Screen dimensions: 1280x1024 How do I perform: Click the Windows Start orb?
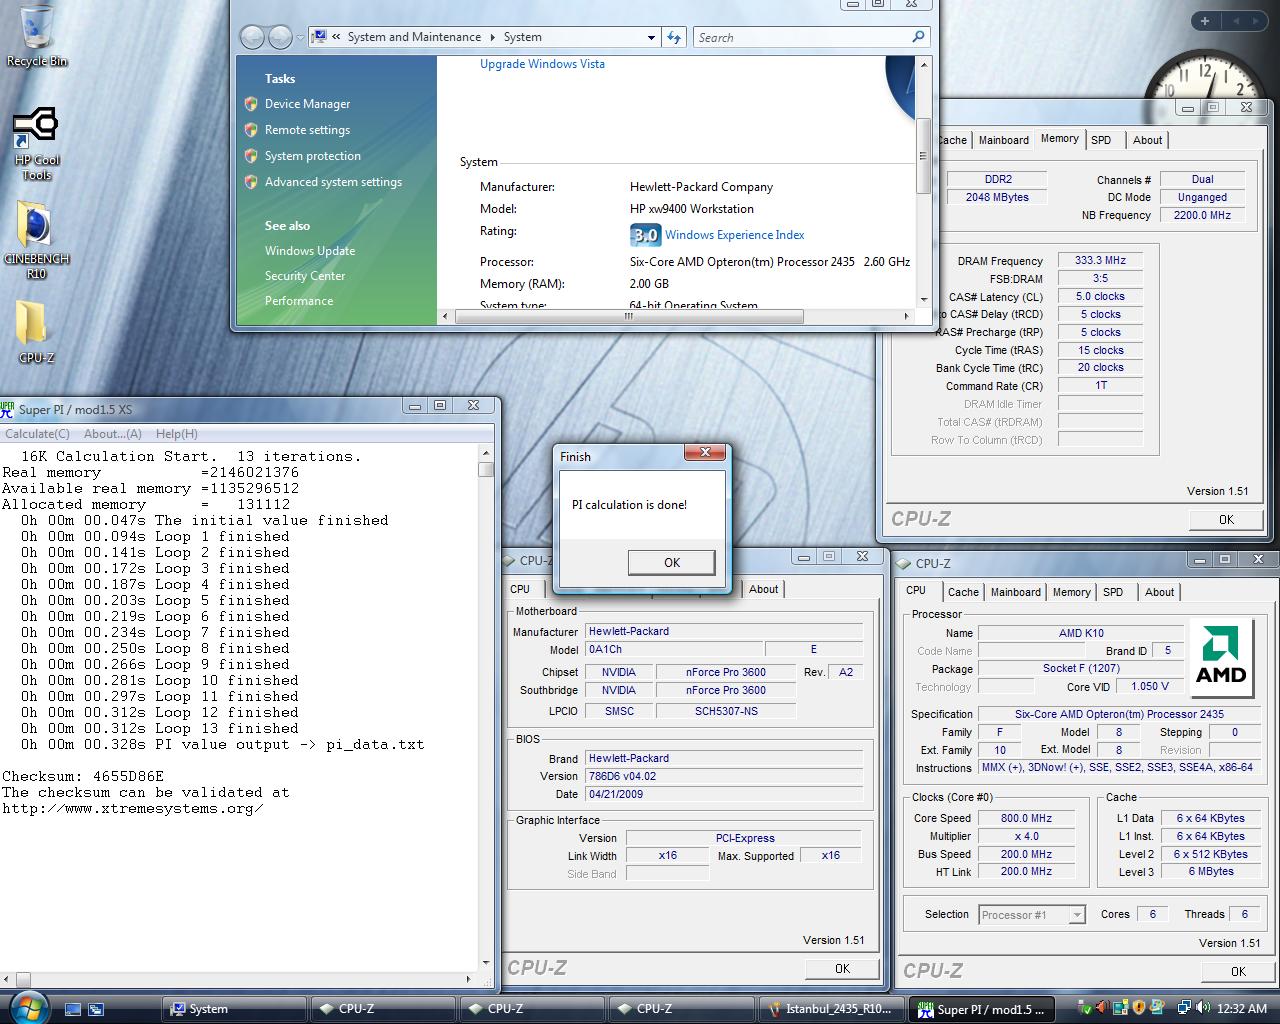(28, 1007)
